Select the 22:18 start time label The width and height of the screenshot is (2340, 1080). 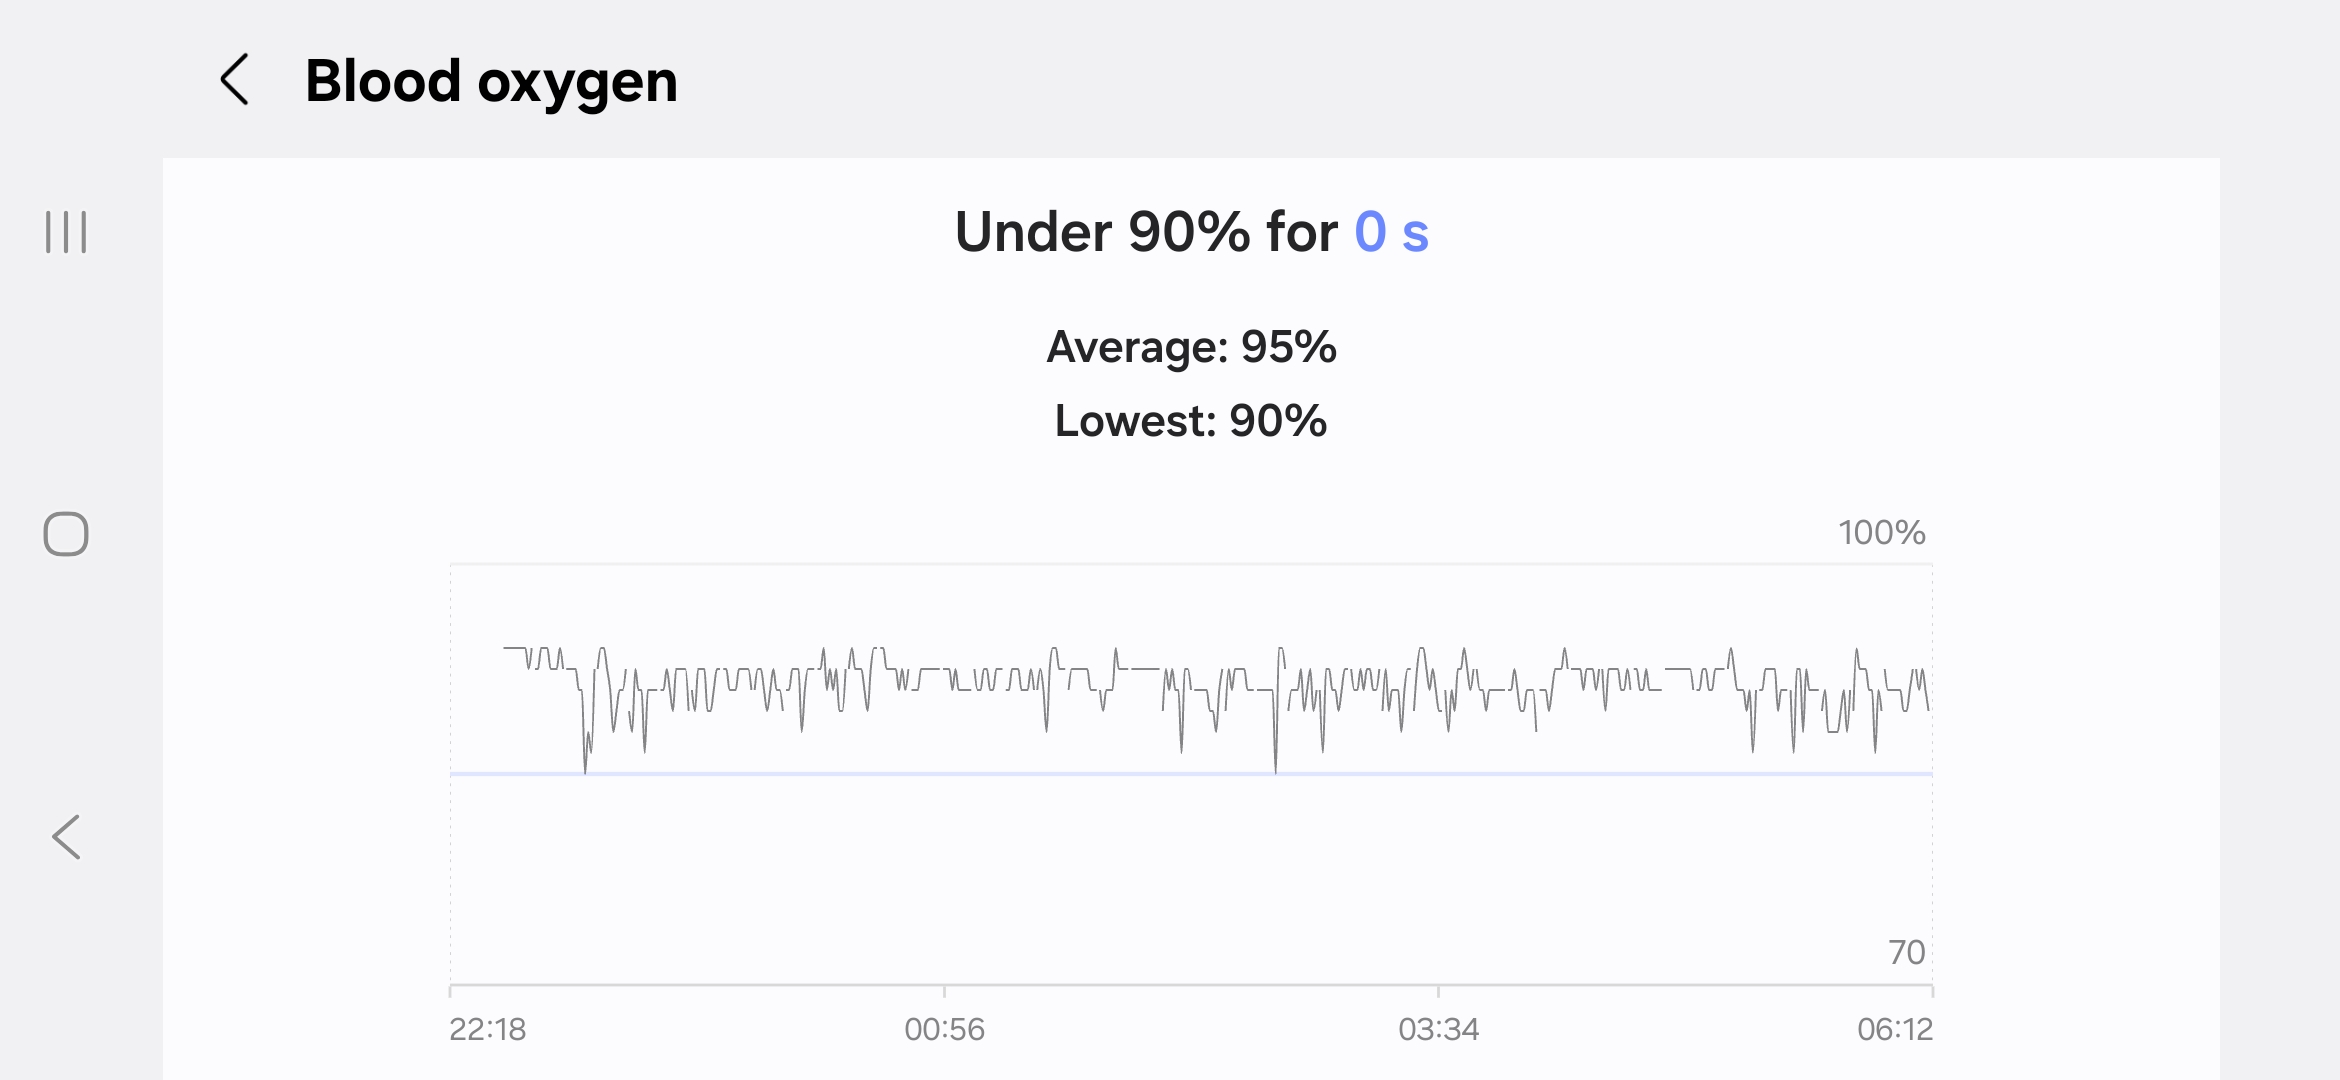(x=487, y=1029)
